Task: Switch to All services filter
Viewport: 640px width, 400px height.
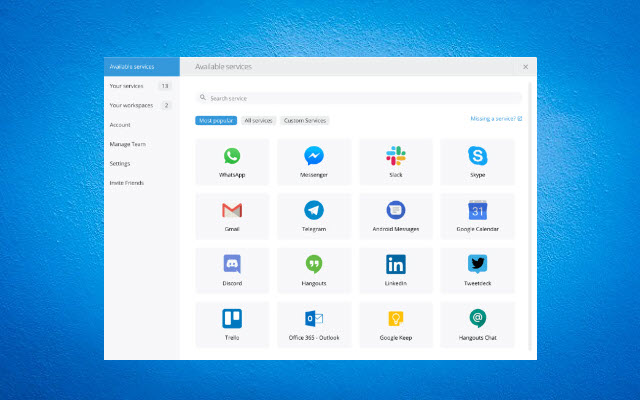Action: pos(258,120)
